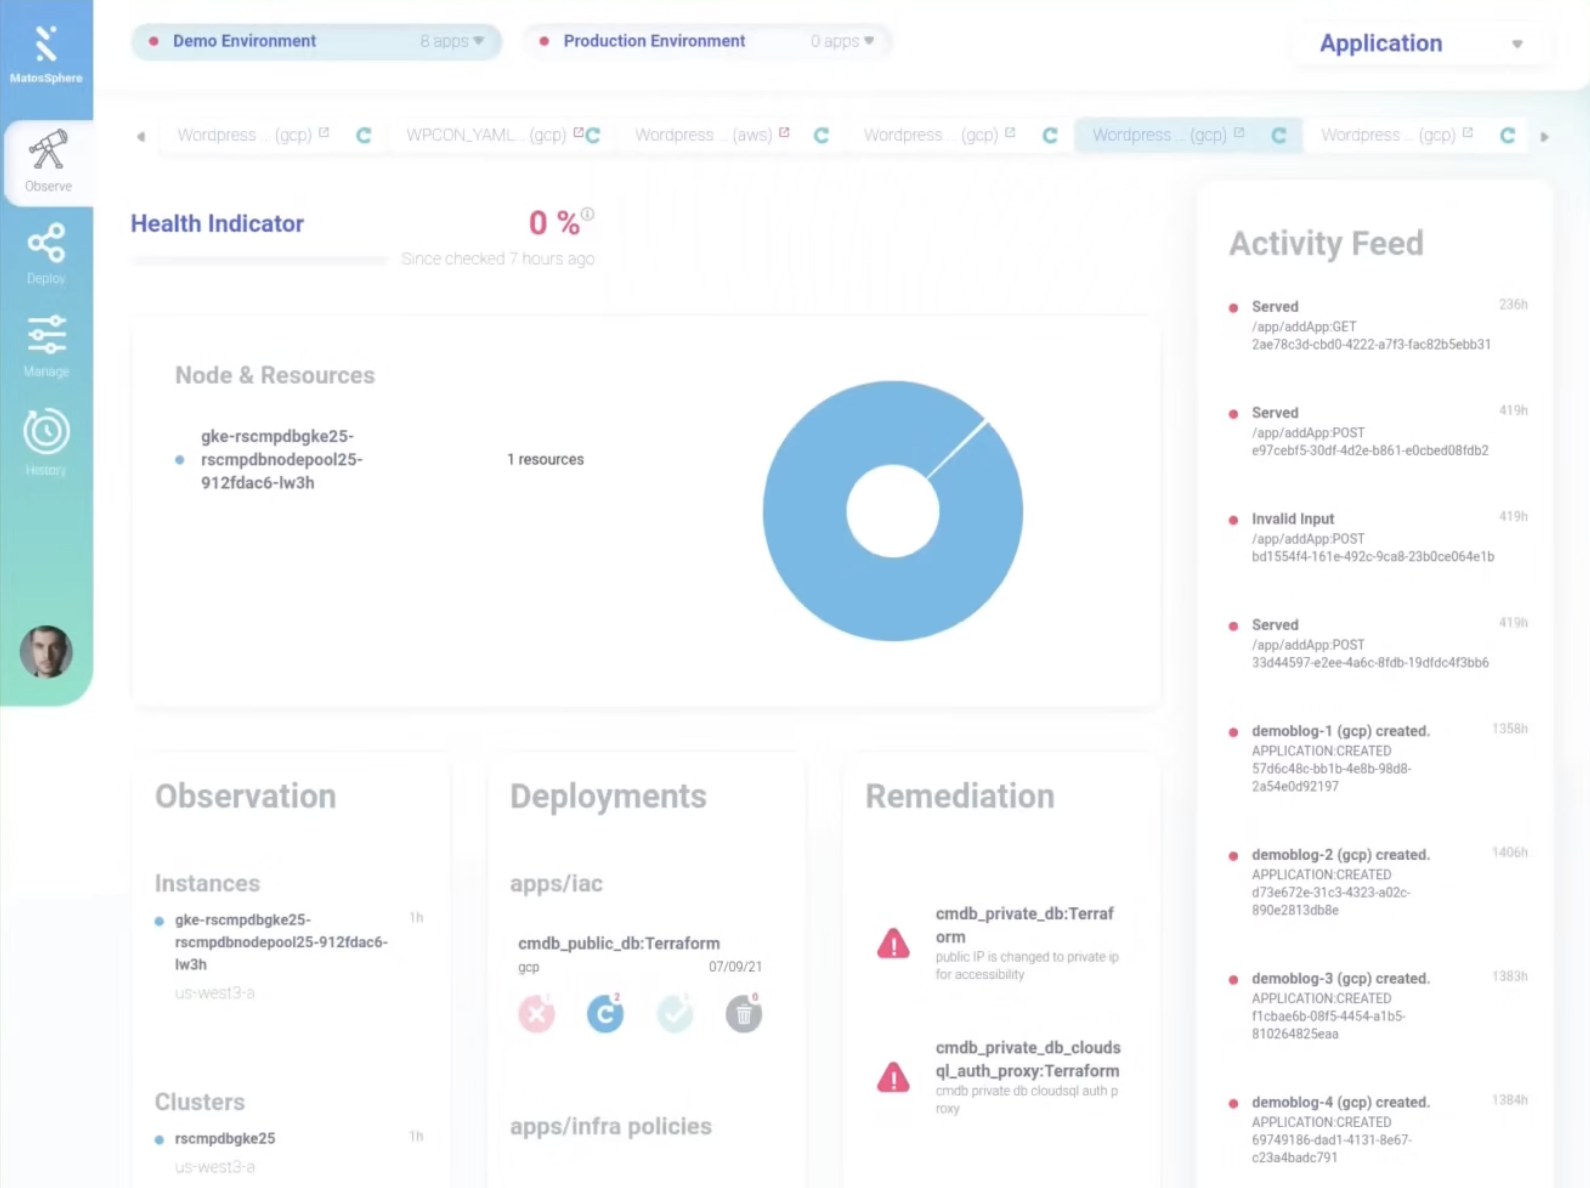Click the gke-rscmpdbgke25 node under Node & Resources

[x=282, y=459]
